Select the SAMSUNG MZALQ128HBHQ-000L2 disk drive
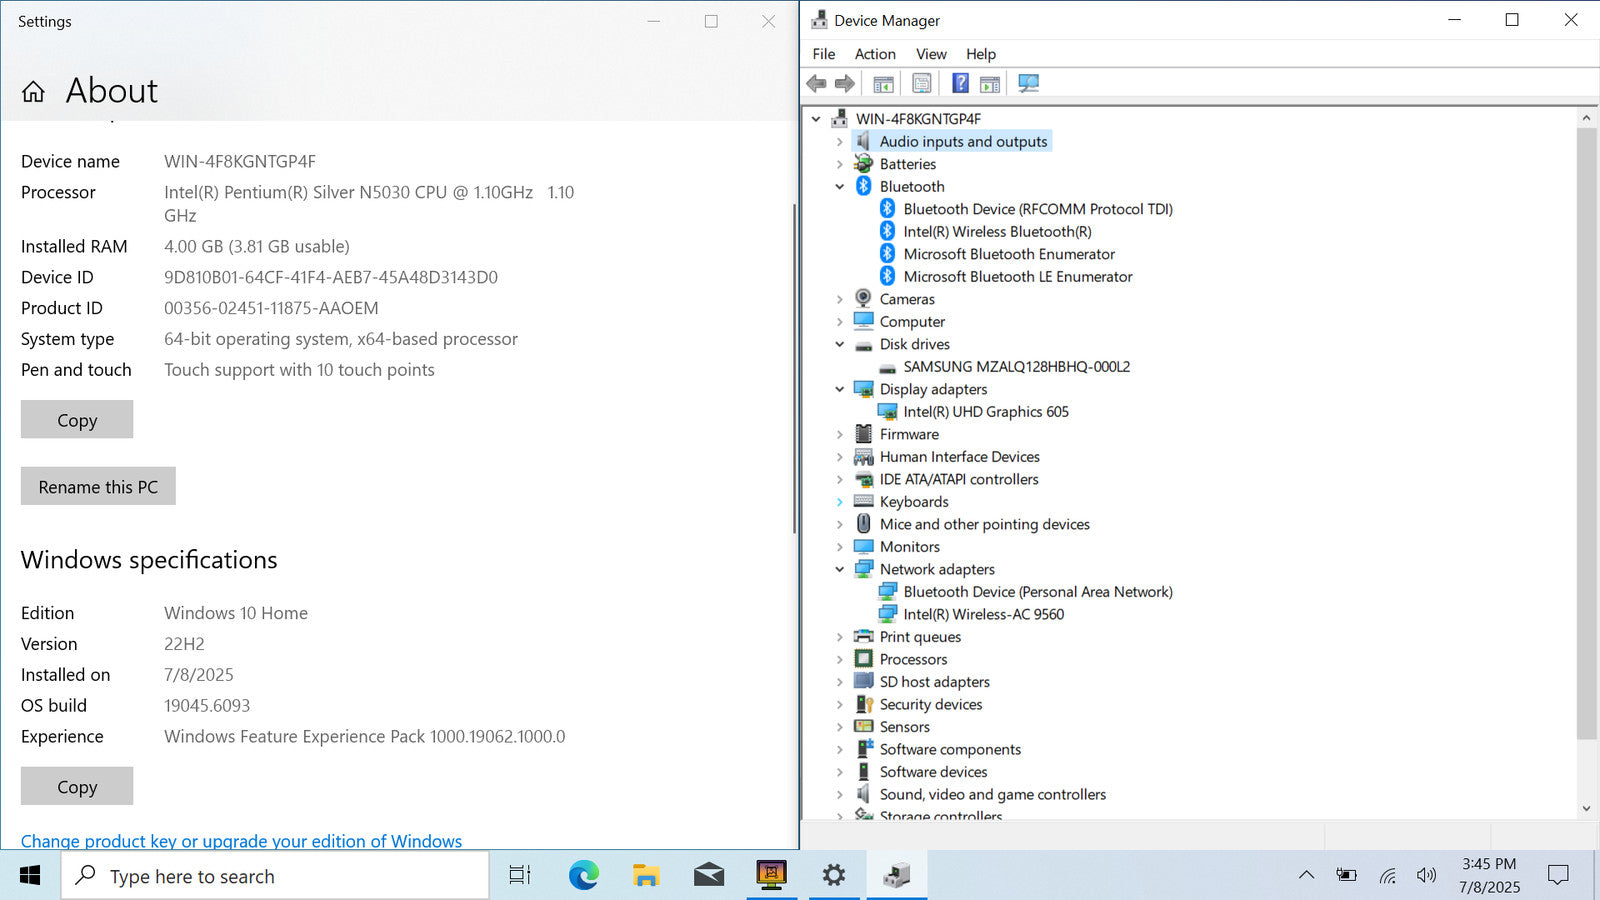Viewport: 1600px width, 900px height. (1016, 367)
